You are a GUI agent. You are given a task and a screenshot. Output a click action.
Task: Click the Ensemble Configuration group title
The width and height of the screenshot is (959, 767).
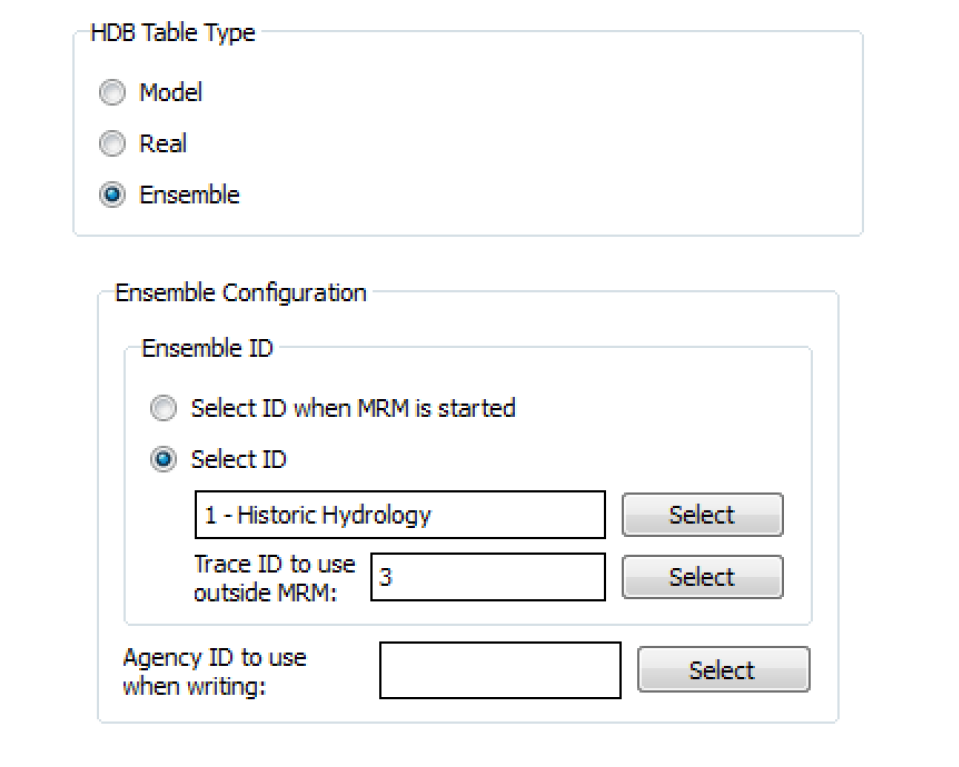(x=241, y=293)
